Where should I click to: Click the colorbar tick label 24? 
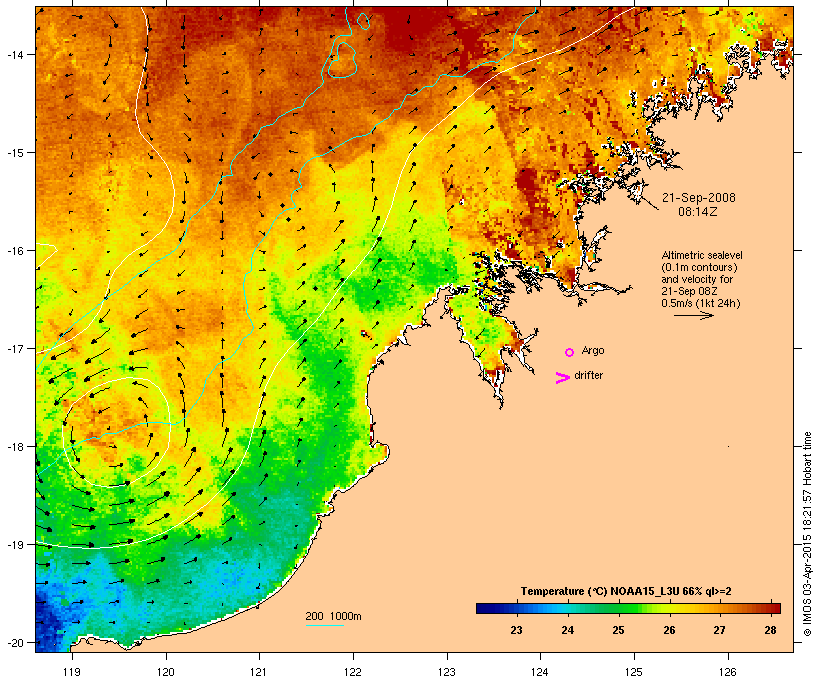(x=567, y=630)
